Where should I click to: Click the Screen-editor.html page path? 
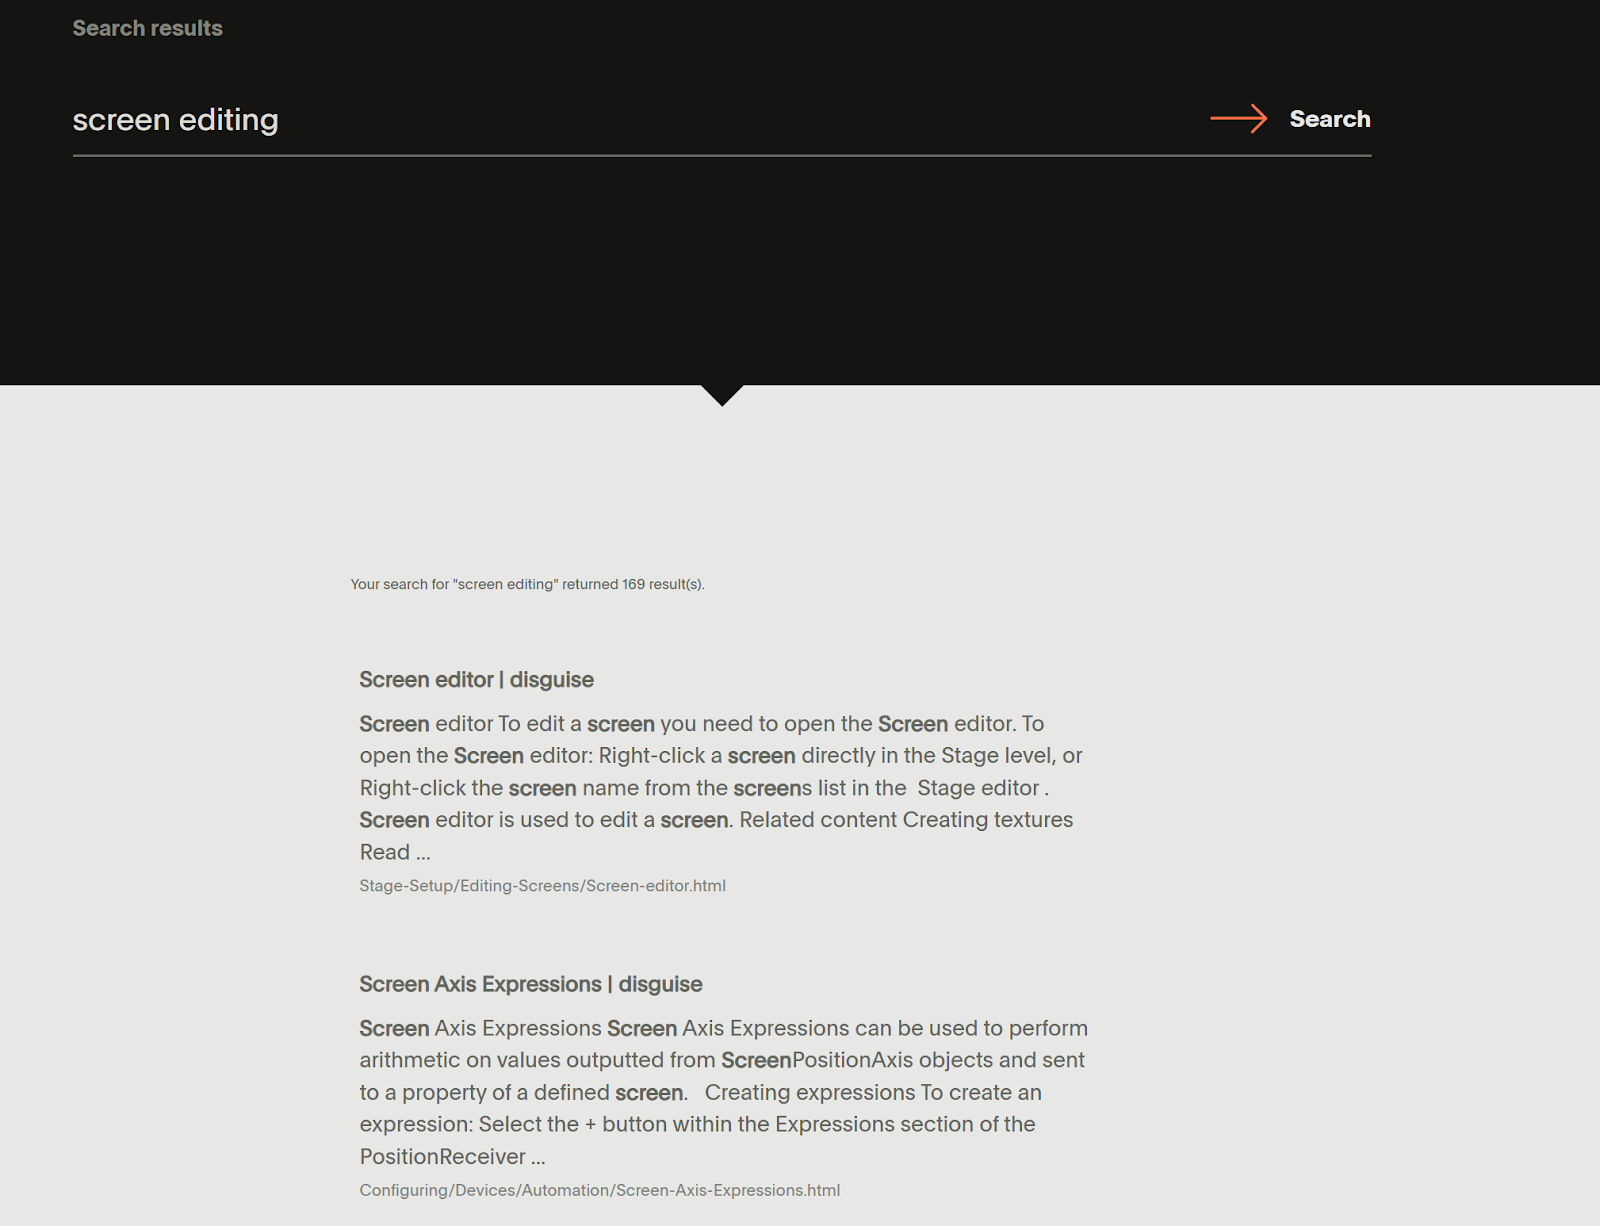[x=543, y=886]
